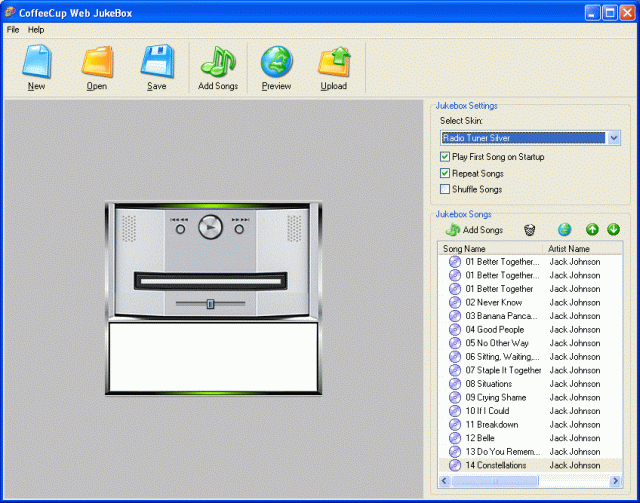Open the Help menu
The width and height of the screenshot is (640, 503).
click(36, 30)
